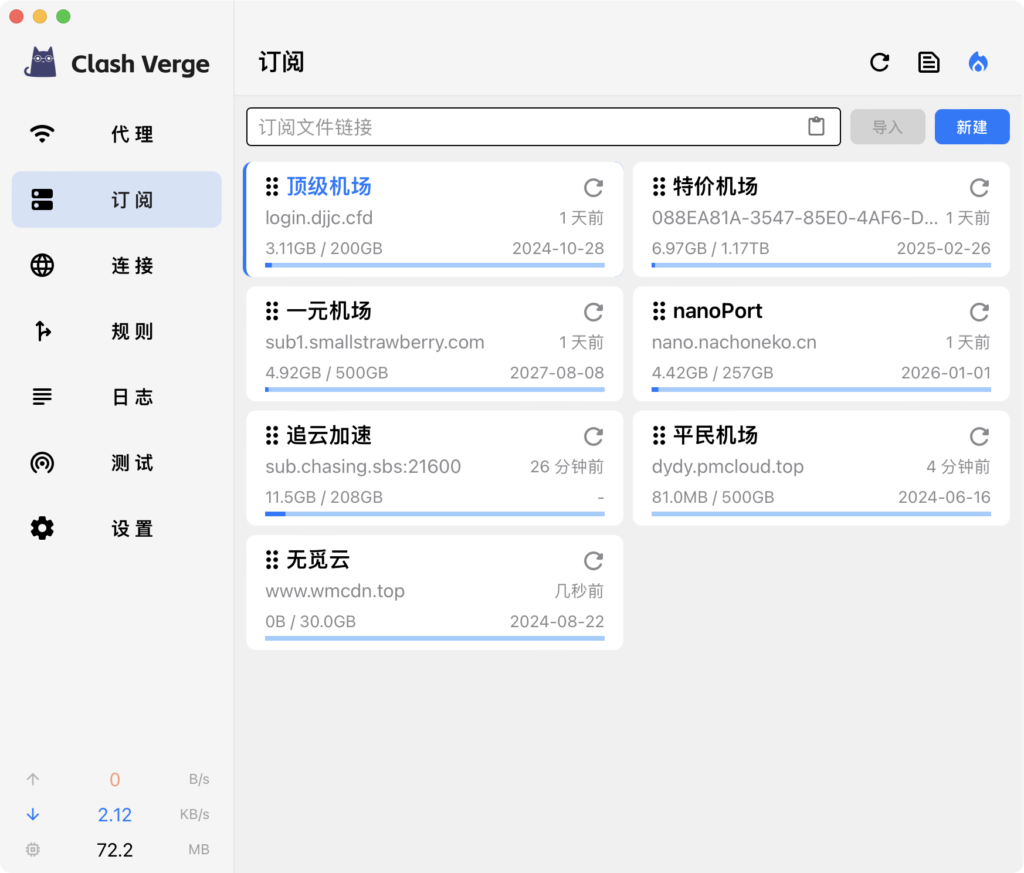1024x873 pixels.
Task: Select the 无觅云 profile name
Action: 318,560
